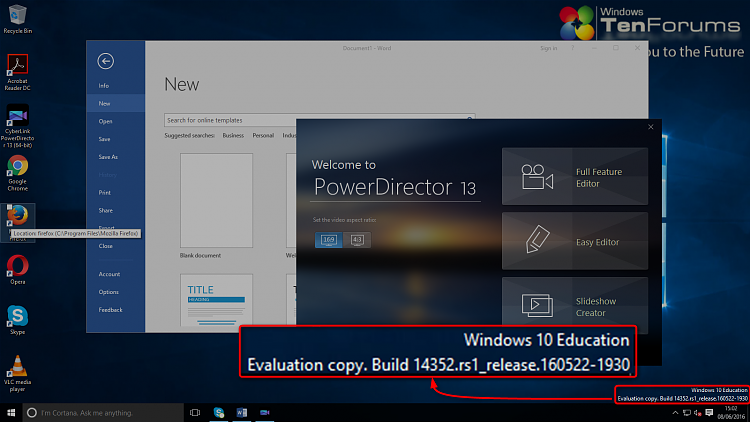Click the Business suggested search link
This screenshot has height=422, width=750.
[233, 135]
